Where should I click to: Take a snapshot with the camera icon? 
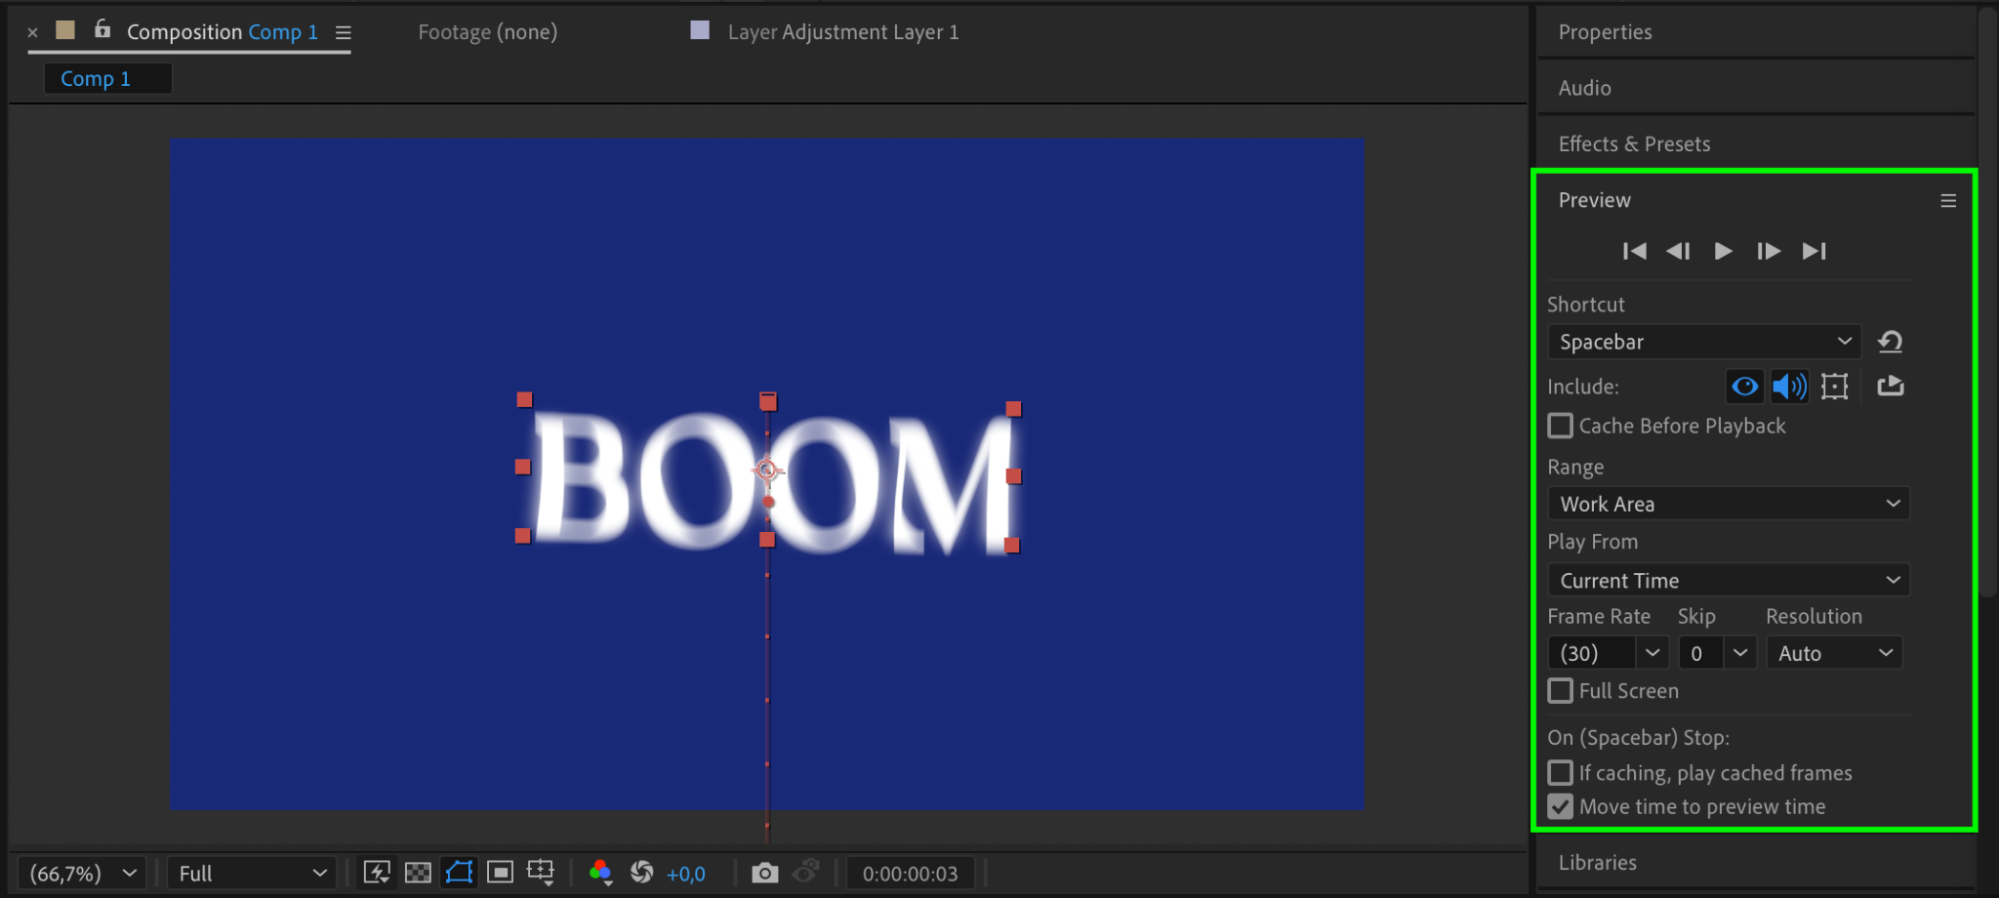[x=765, y=873]
